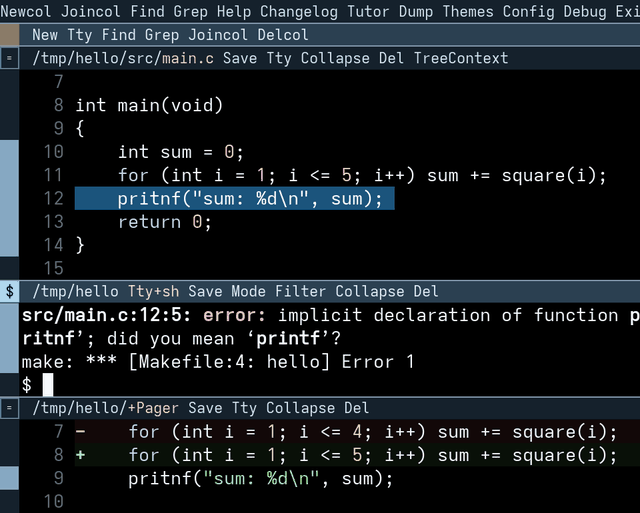Image resolution: width=640 pixels, height=513 pixels.
Task: Click Del in the +Pager tag
Action: (357, 408)
